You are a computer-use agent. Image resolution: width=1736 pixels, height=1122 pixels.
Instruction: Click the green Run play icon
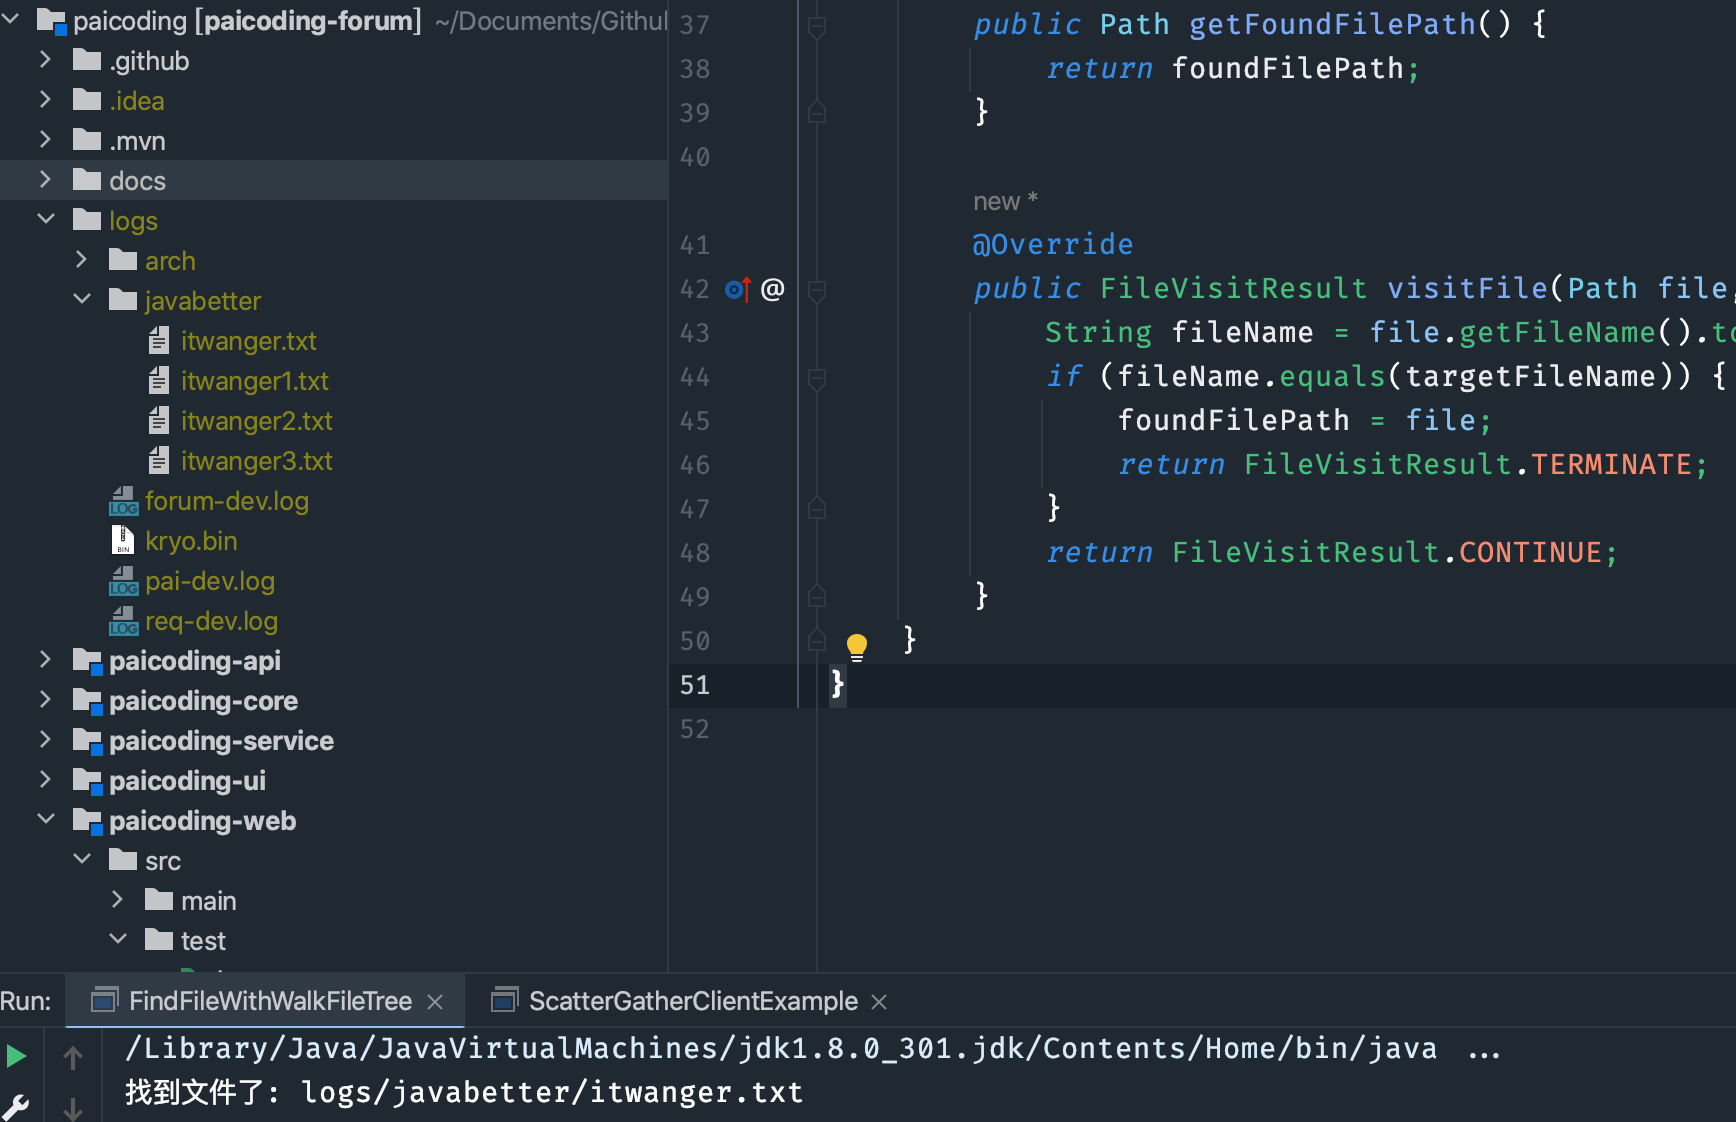16,1056
